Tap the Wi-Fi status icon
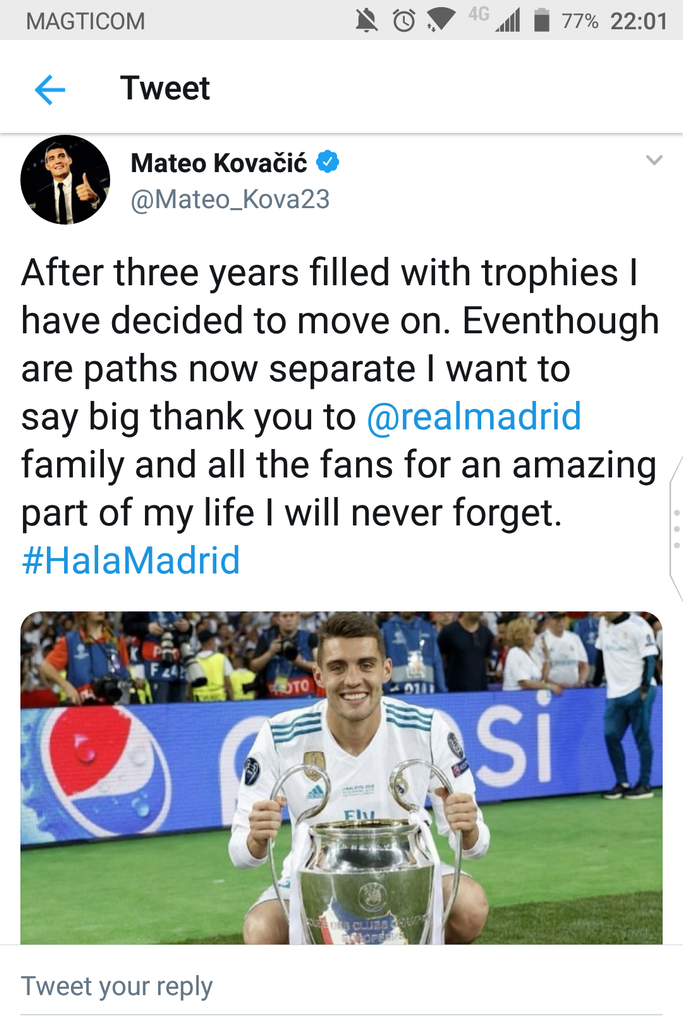This screenshot has height=1024, width=683. coord(440,20)
